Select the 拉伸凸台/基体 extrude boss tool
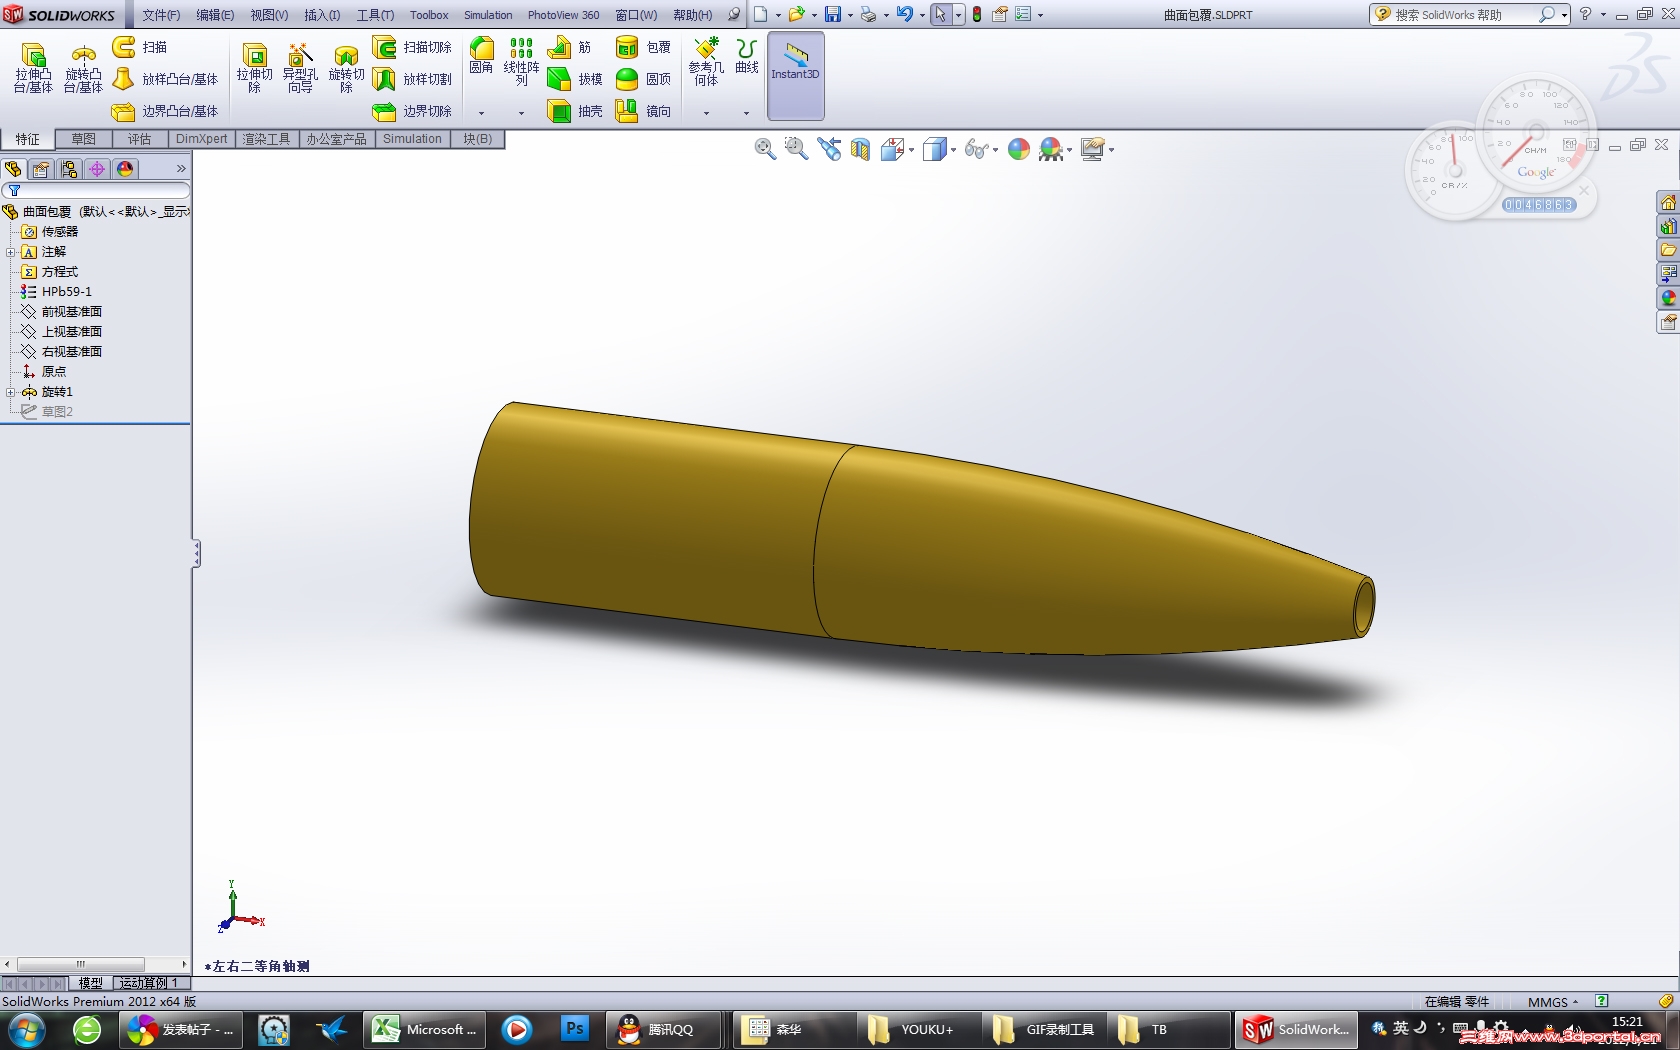Screen dimensions: 1680x1050 (x=33, y=68)
